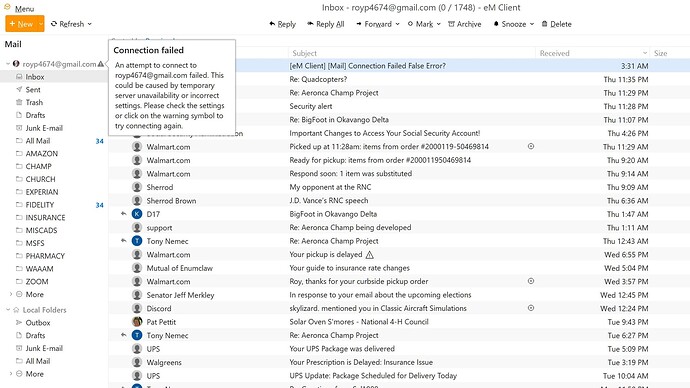Viewport: 690px width, 388px height.
Task: Open the Outbox folder
Action: tap(54, 322)
